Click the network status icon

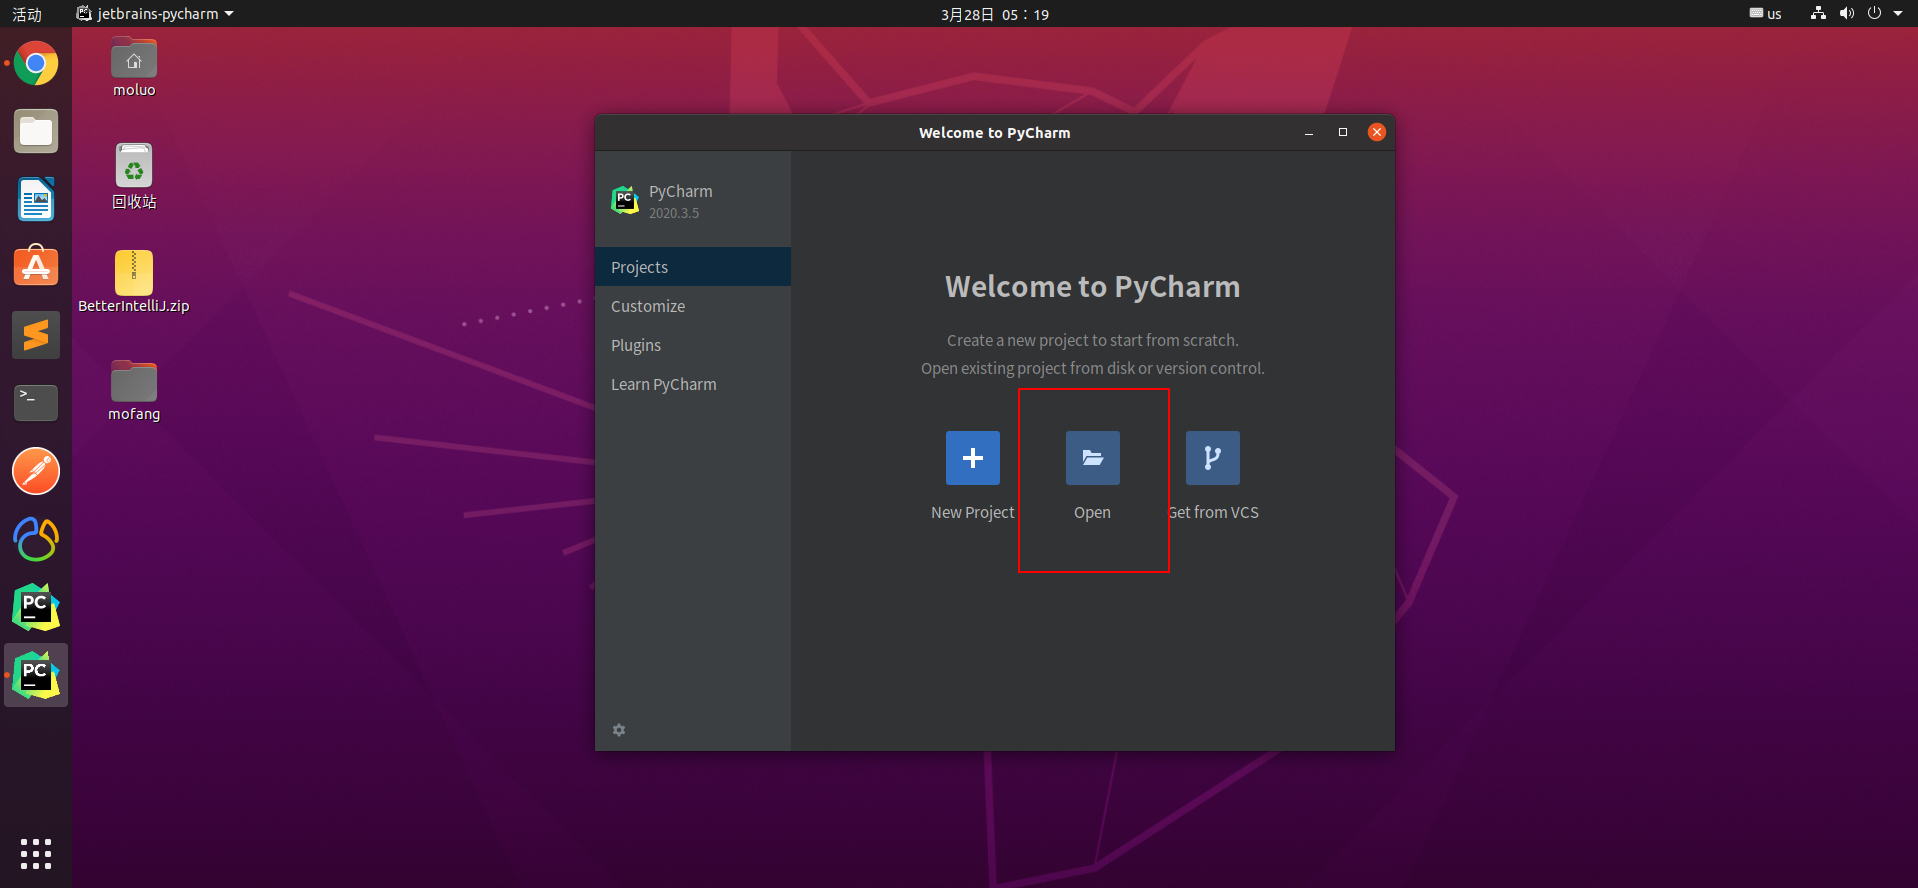1818,13
